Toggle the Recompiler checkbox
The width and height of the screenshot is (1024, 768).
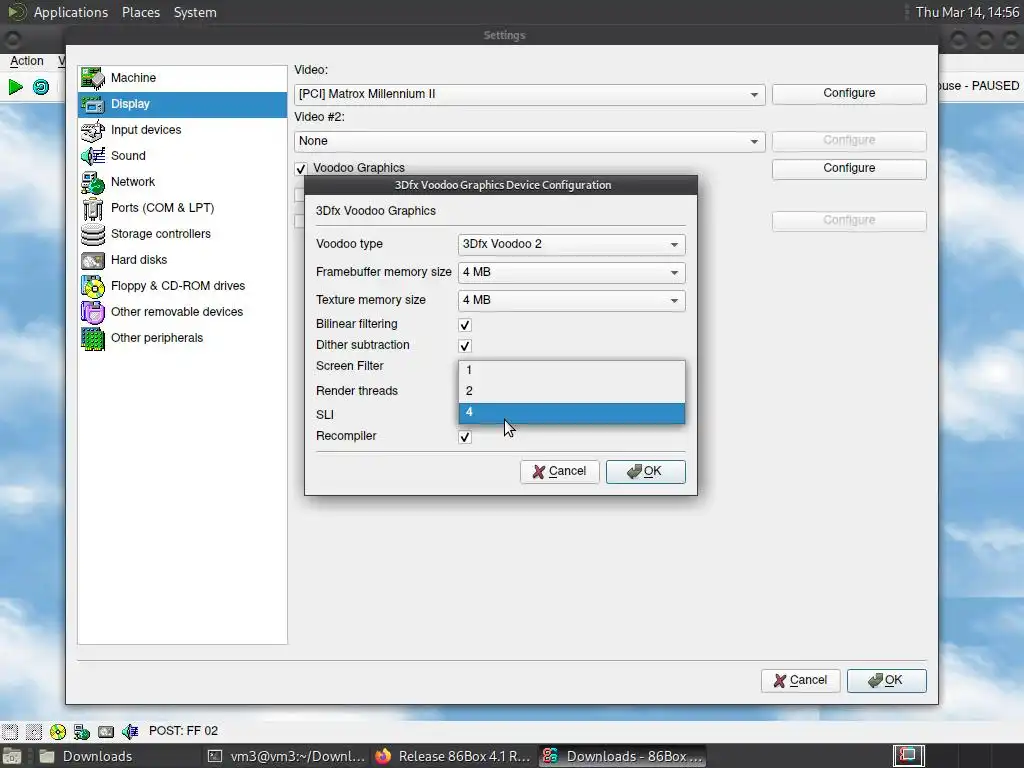(x=465, y=437)
